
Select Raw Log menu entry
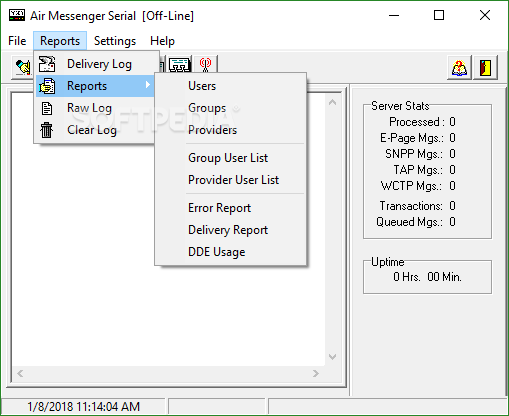(95, 108)
